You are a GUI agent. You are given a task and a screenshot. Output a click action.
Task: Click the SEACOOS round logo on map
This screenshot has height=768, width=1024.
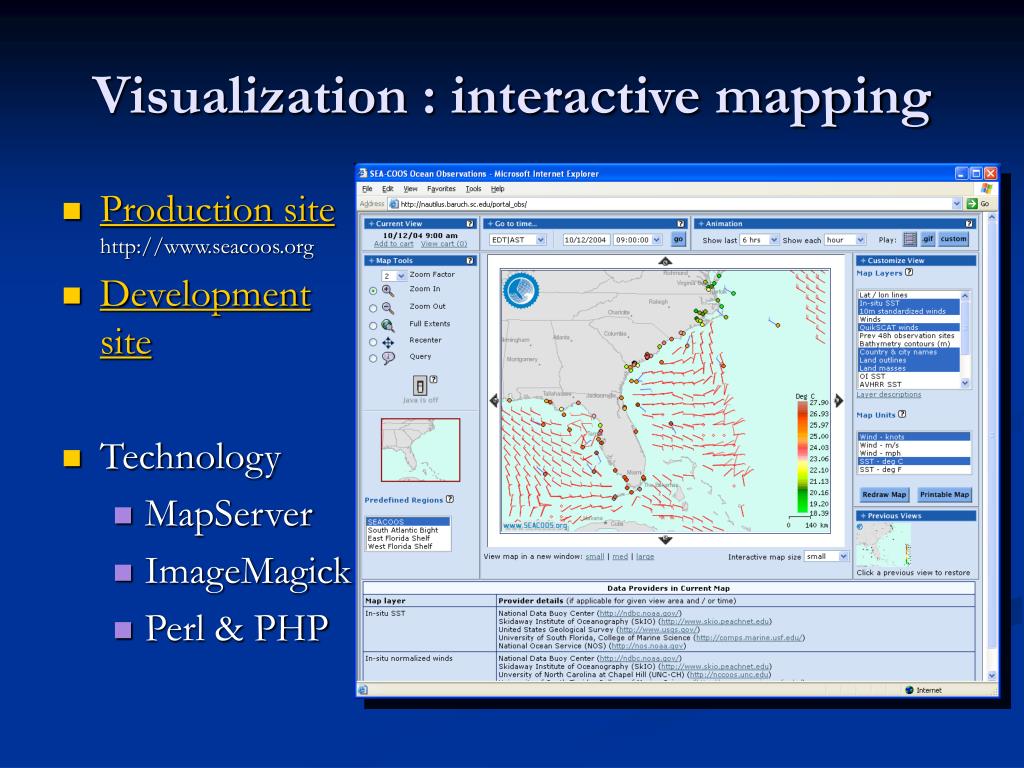click(520, 290)
